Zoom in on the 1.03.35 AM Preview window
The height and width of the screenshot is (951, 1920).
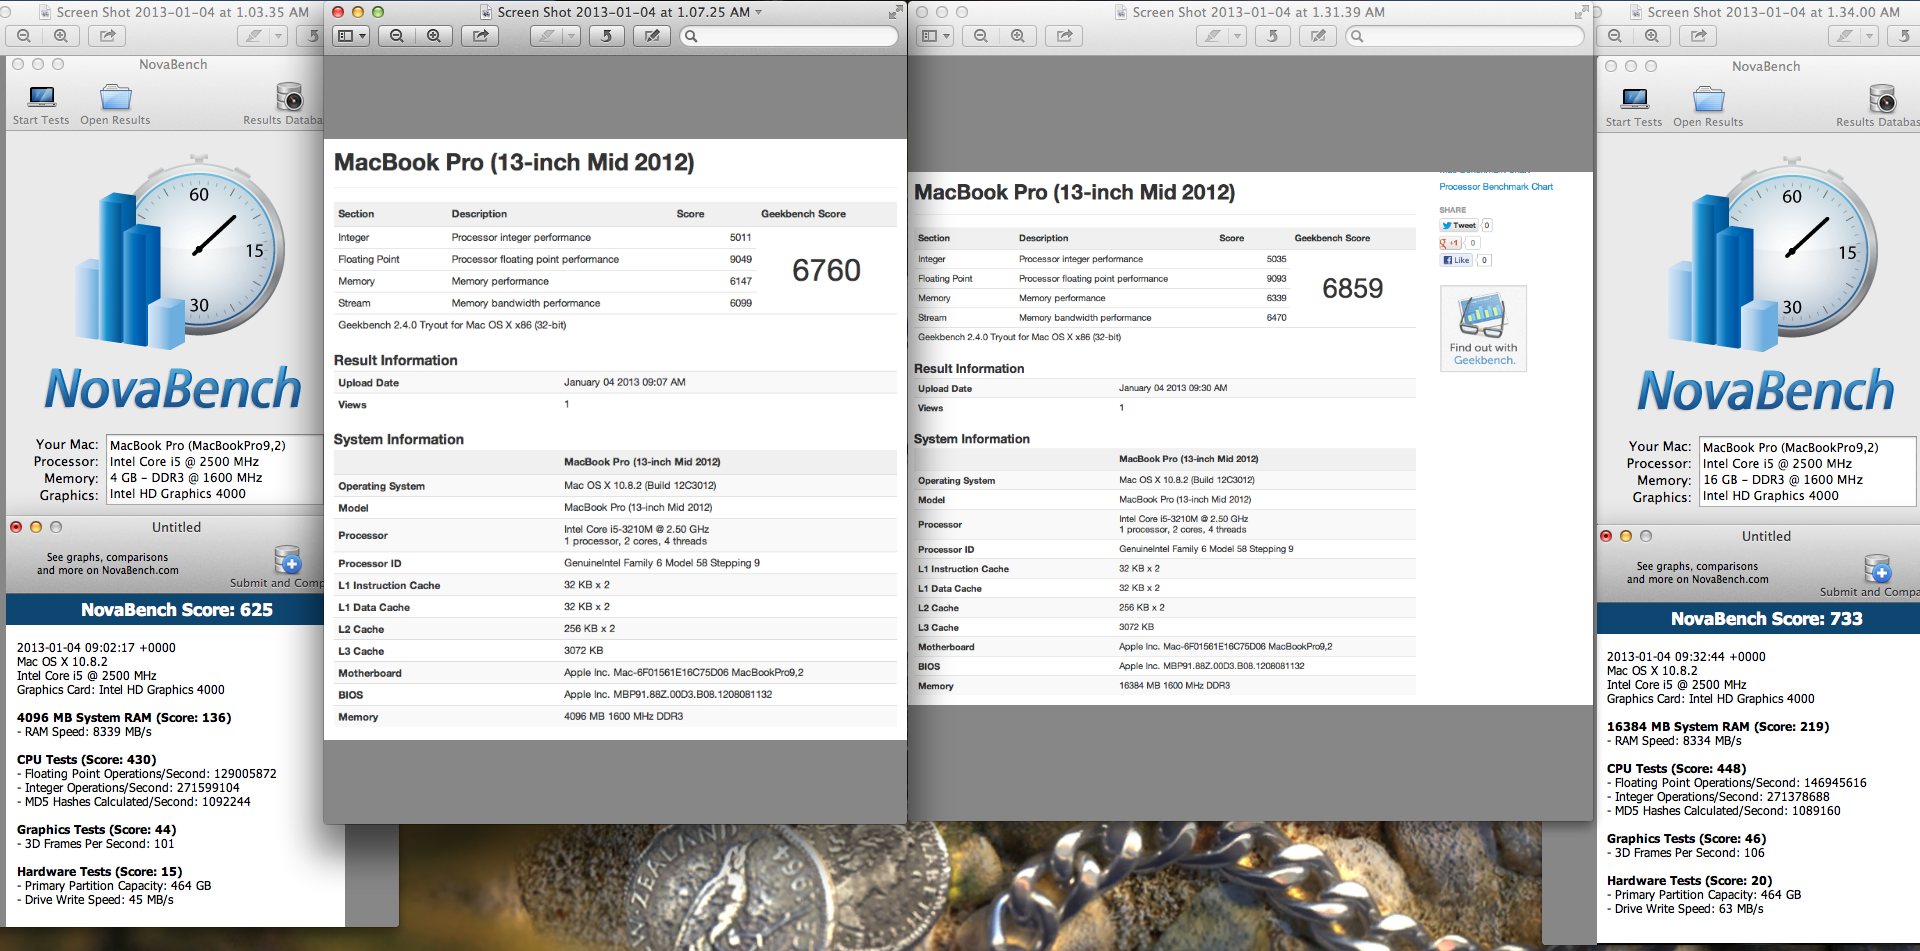pos(61,36)
